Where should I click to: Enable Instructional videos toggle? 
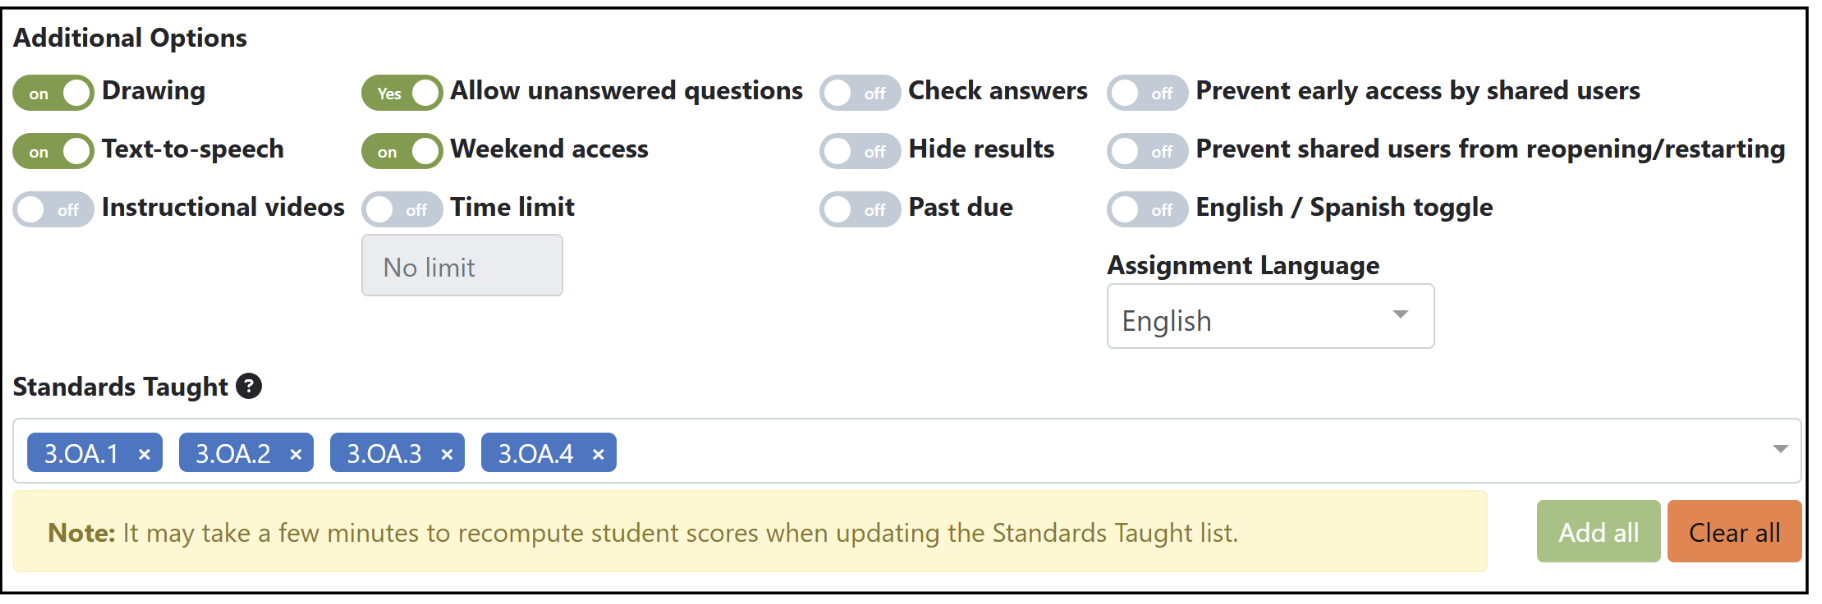(53, 209)
